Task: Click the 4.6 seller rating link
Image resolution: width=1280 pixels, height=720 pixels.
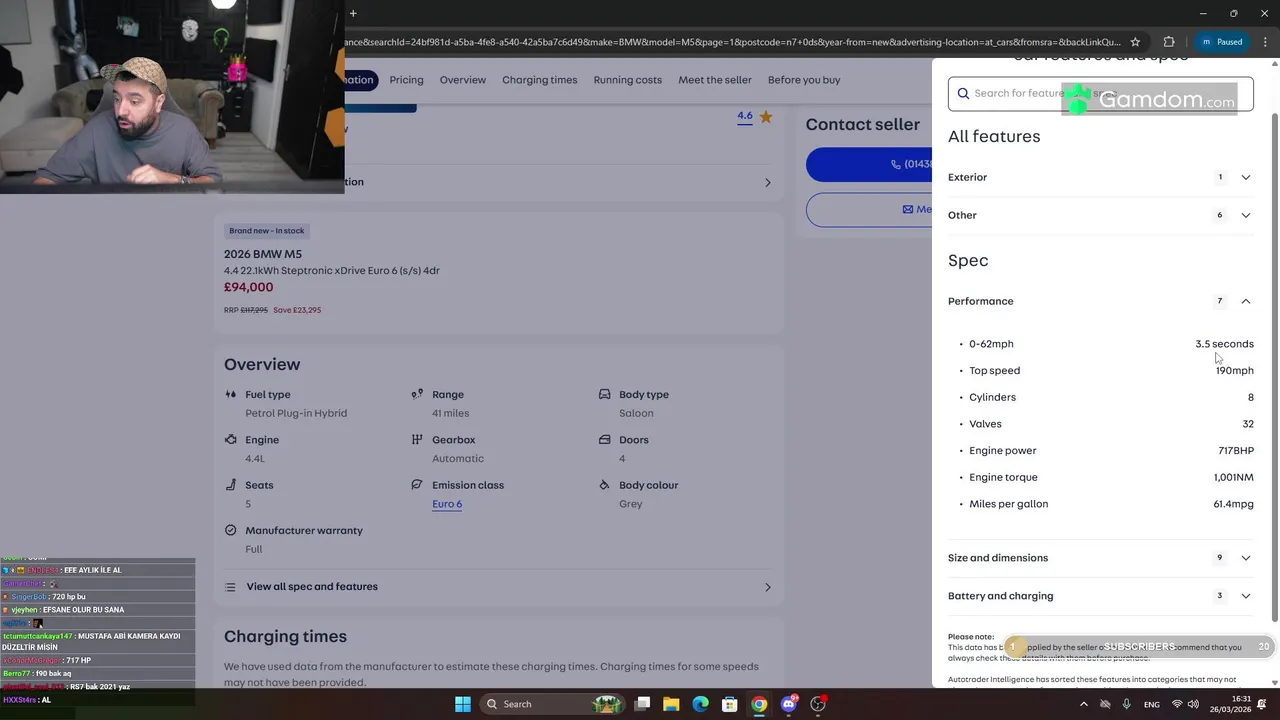Action: [x=745, y=116]
